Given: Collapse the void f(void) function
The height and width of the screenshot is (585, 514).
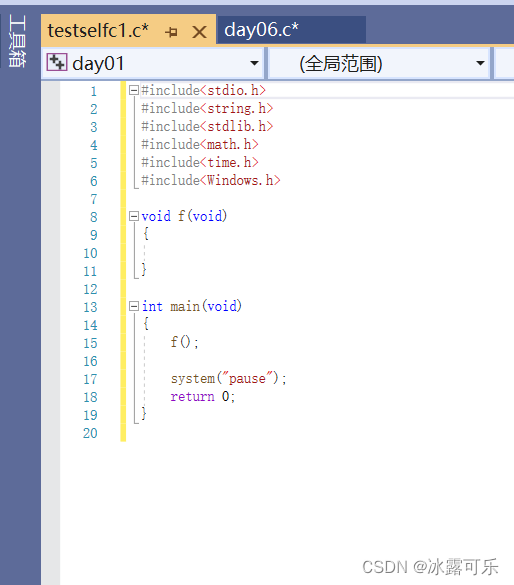Looking at the screenshot, I should click(x=134, y=216).
